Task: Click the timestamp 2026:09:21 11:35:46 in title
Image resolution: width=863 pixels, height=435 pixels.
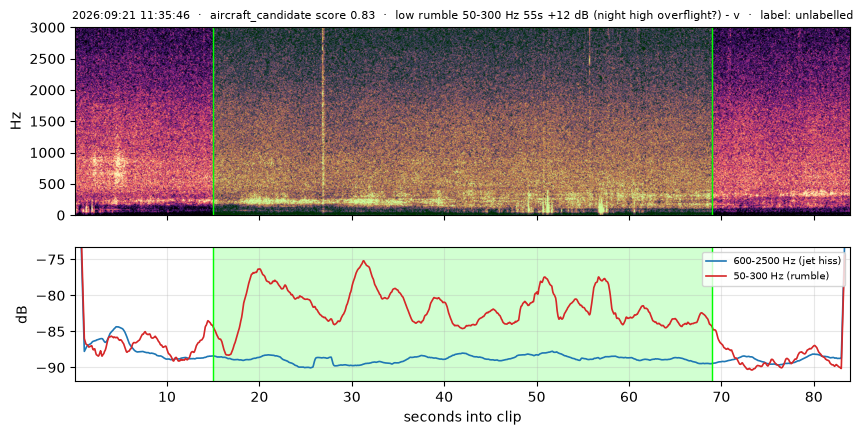Action: [130, 15]
